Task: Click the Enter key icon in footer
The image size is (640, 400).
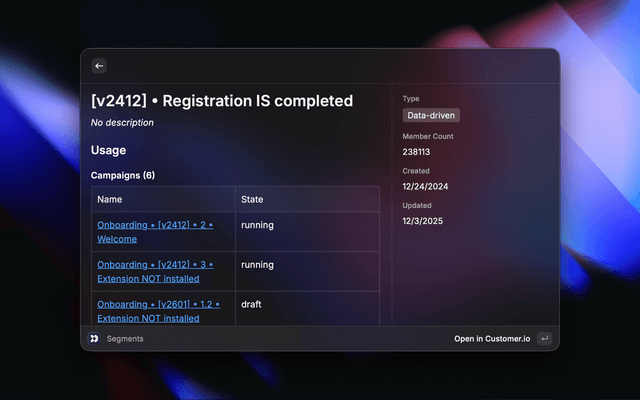Action: pos(544,339)
